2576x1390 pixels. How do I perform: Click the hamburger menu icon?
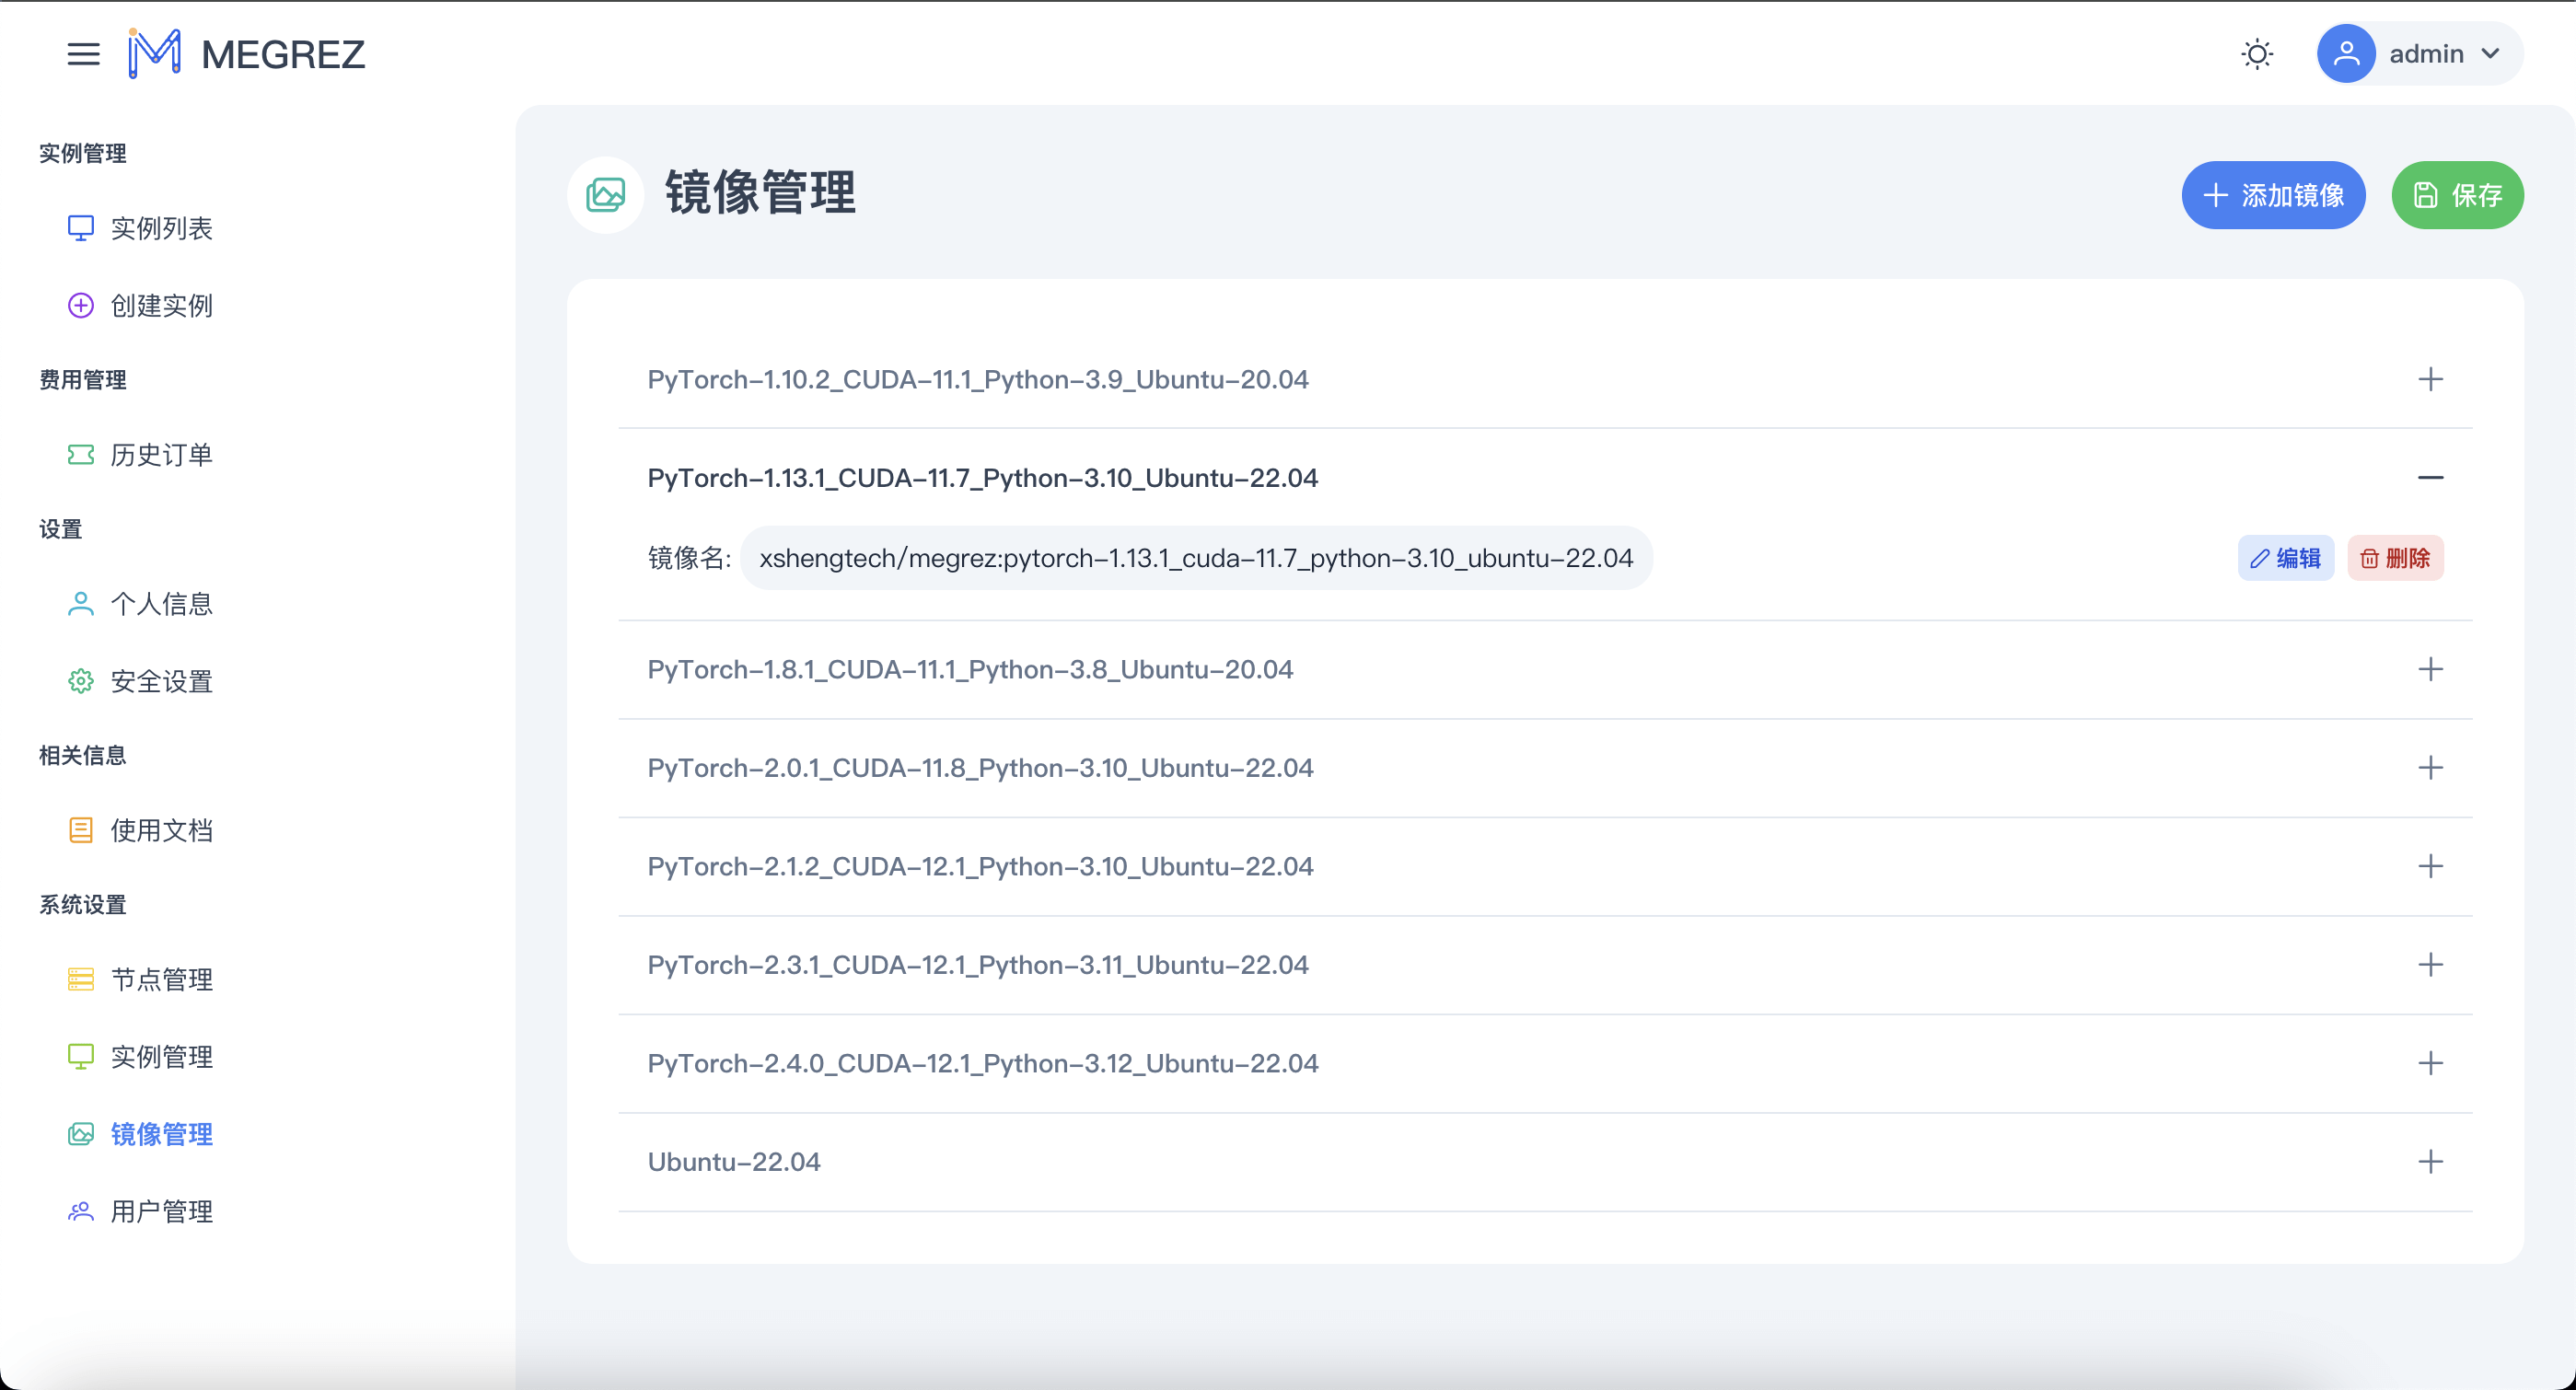83,54
